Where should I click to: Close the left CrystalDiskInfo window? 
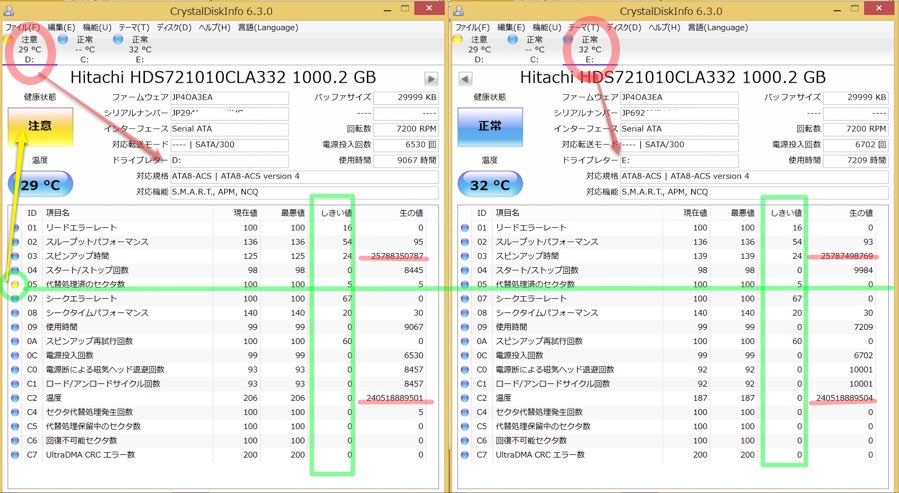429,9
